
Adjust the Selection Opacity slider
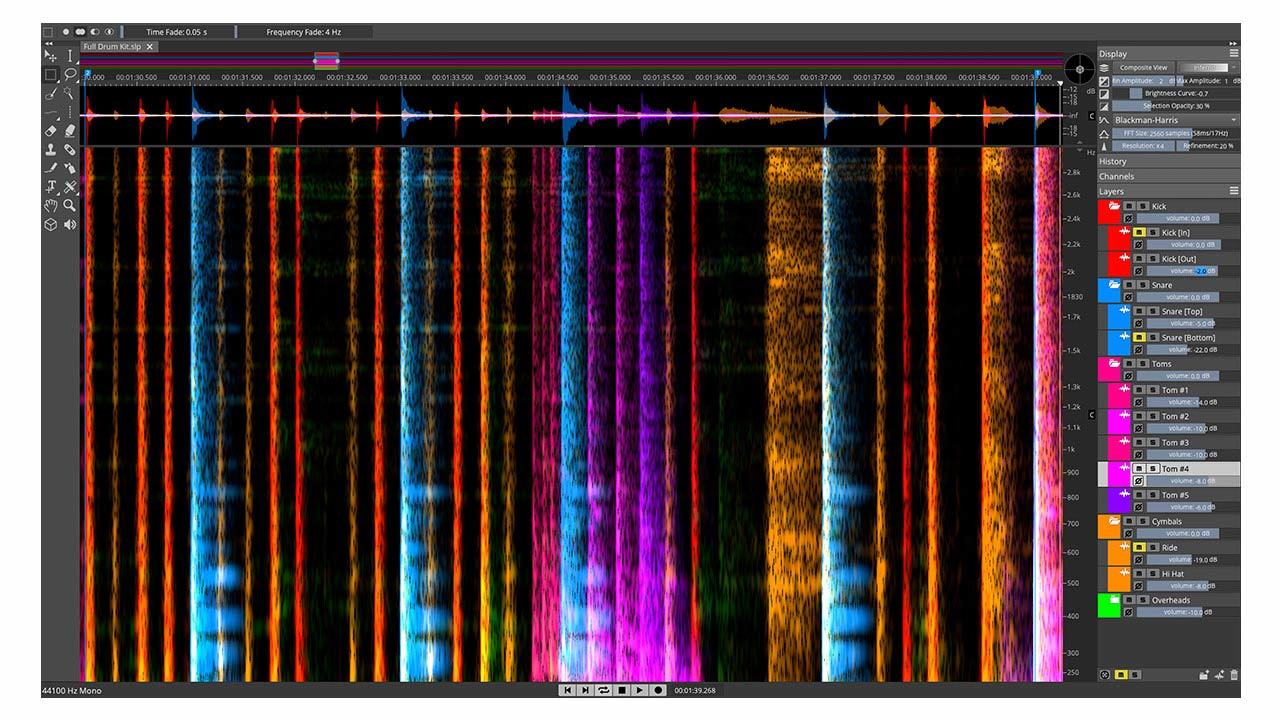point(1176,106)
